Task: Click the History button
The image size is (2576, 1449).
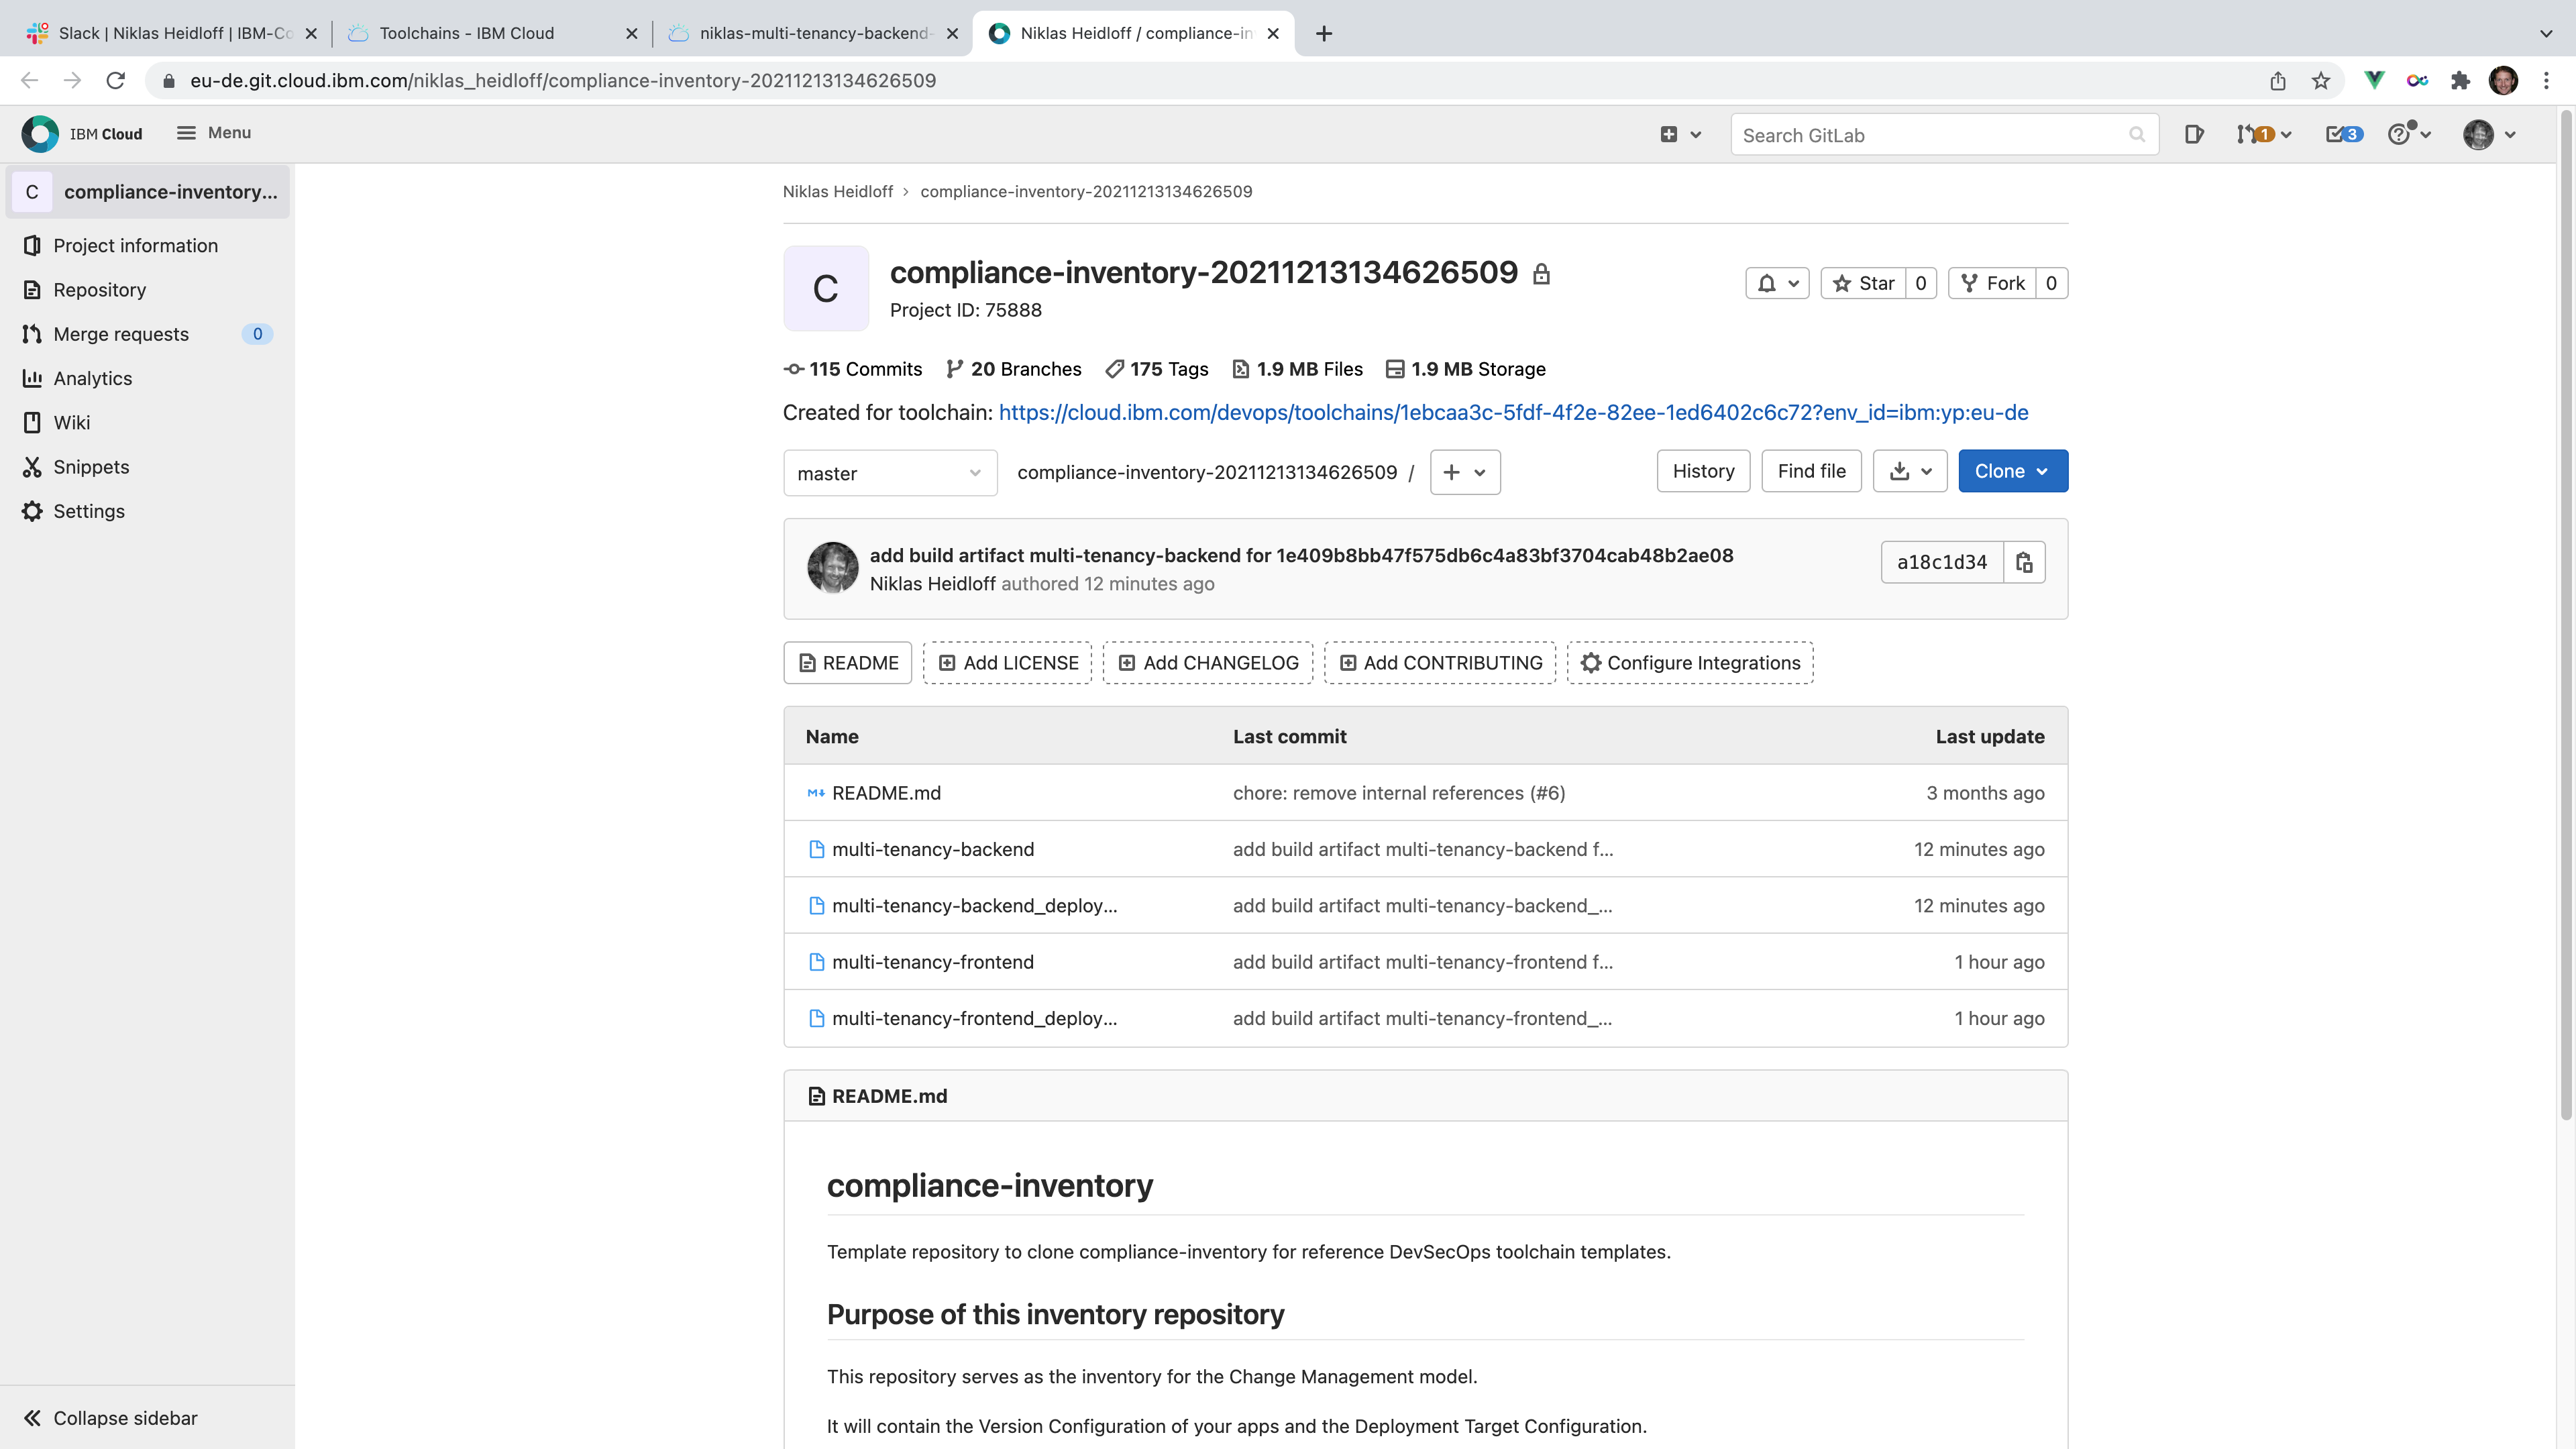Action: pos(1703,471)
